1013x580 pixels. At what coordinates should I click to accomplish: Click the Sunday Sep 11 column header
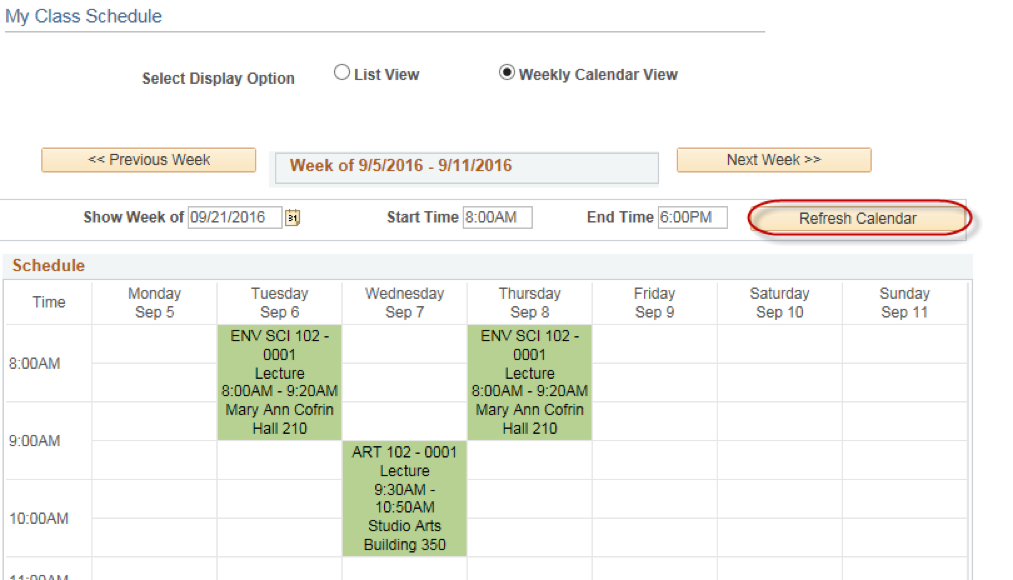[x=904, y=303]
